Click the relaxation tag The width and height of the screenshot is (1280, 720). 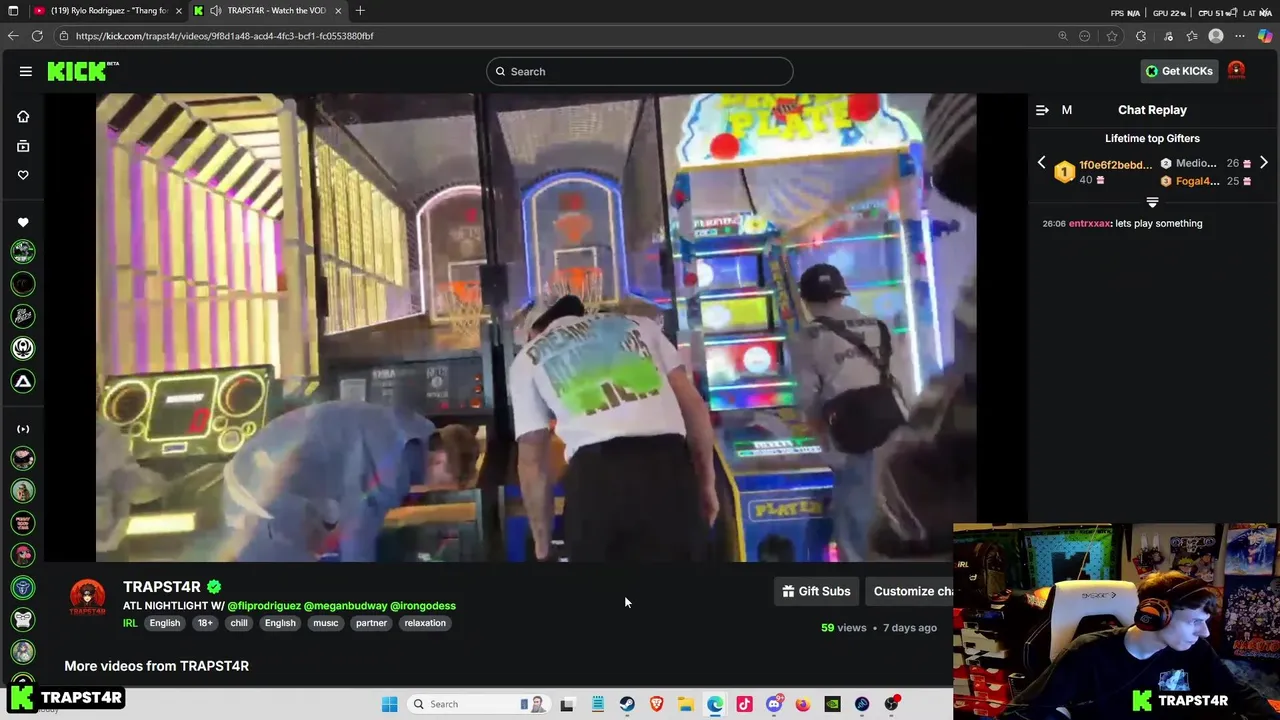pyautogui.click(x=425, y=623)
